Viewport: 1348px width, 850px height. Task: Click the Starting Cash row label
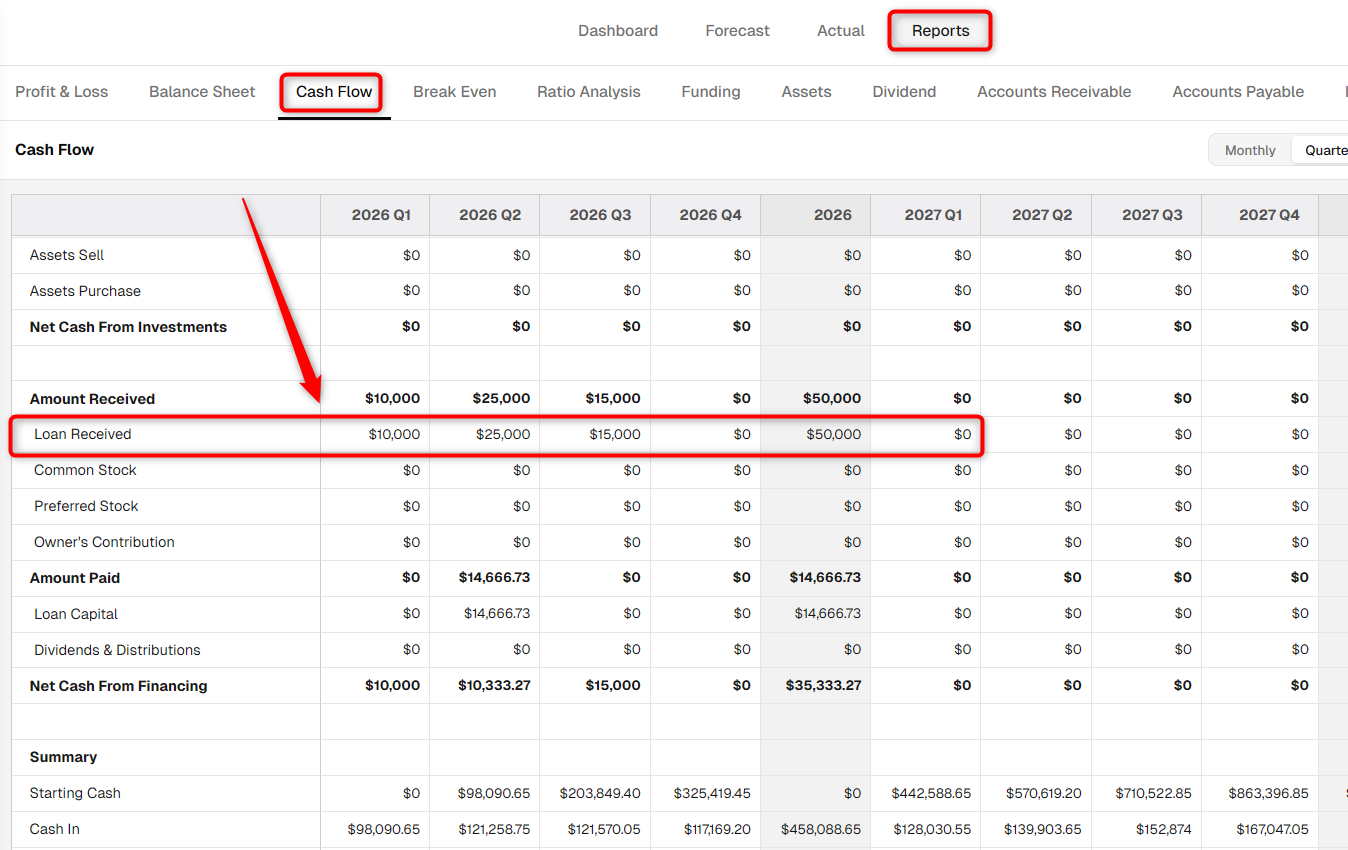coord(75,793)
